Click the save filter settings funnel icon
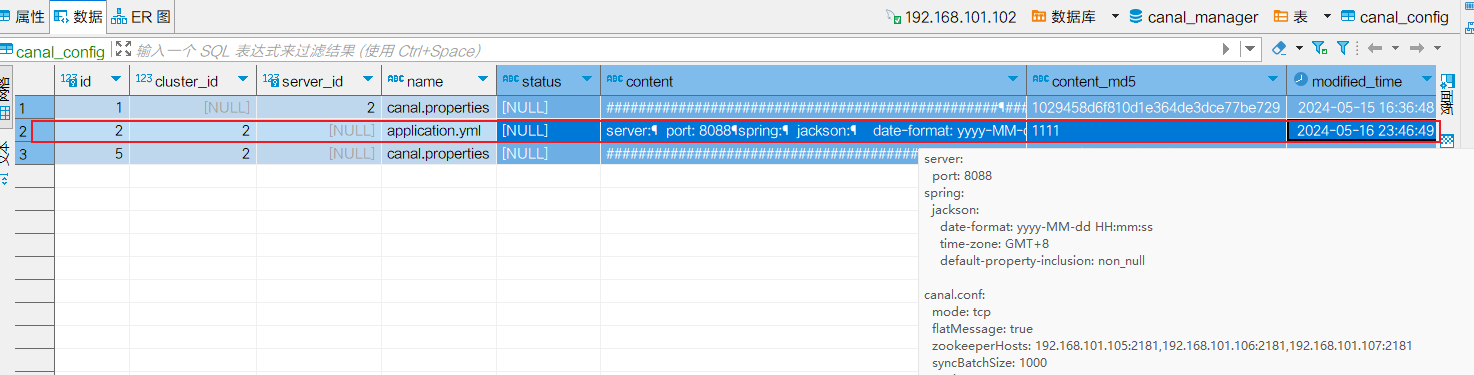This screenshot has height=375, width=1474. point(1319,48)
